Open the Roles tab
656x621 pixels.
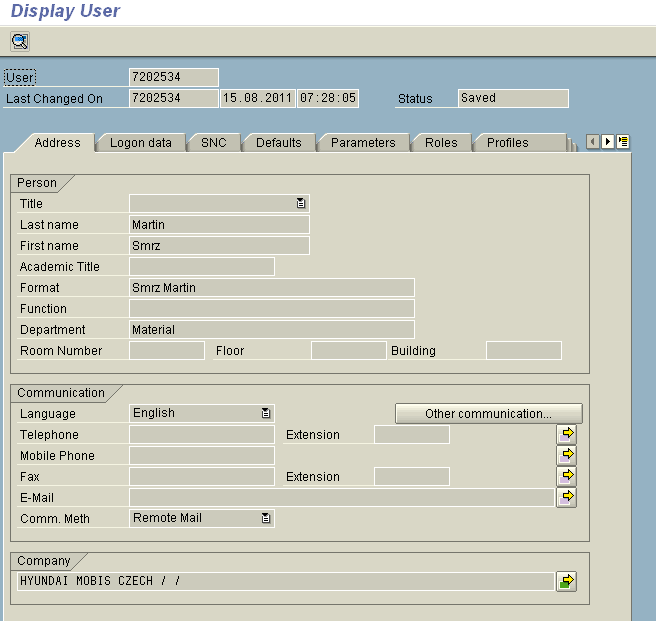pos(441,143)
